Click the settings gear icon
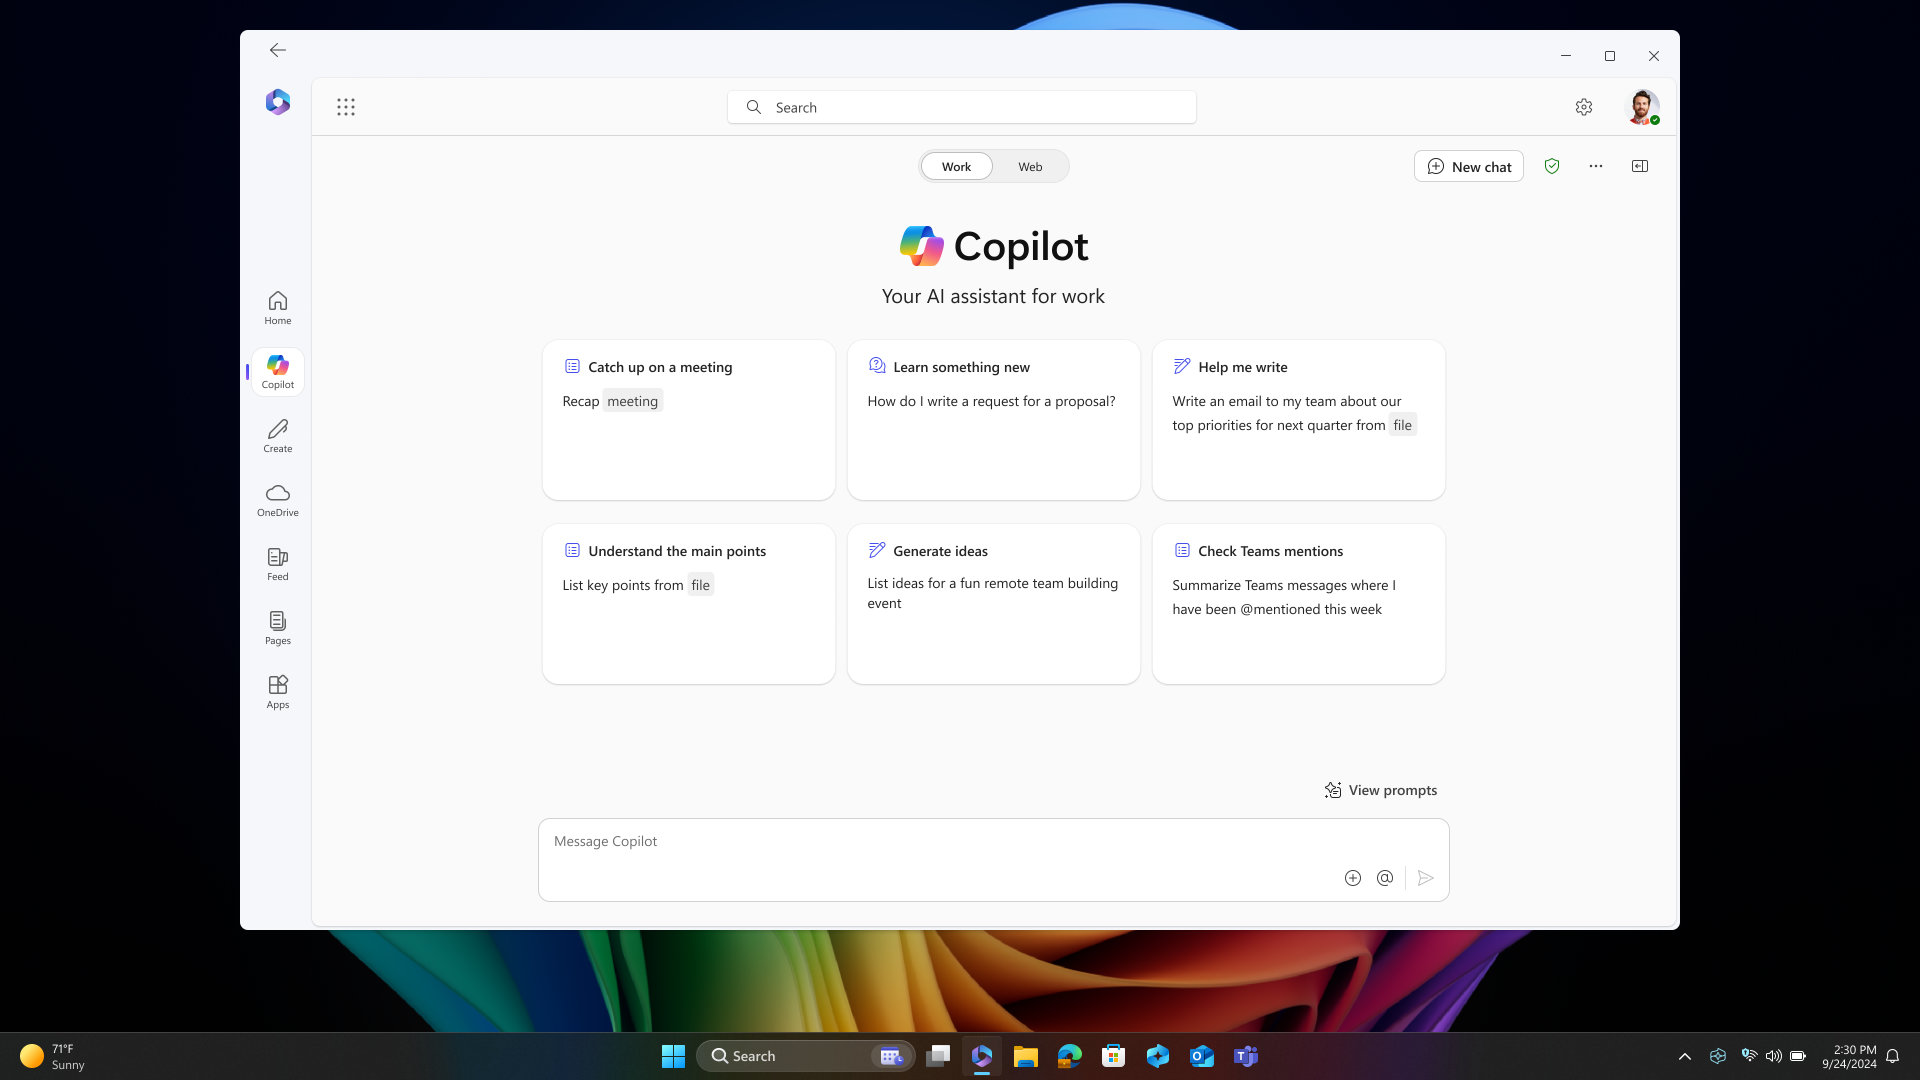This screenshot has height=1080, width=1920. (x=1584, y=107)
